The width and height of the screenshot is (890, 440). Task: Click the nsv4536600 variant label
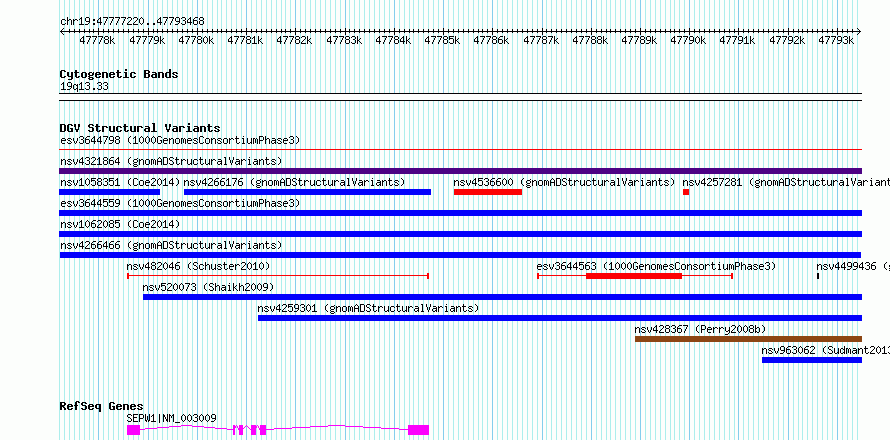coord(564,182)
